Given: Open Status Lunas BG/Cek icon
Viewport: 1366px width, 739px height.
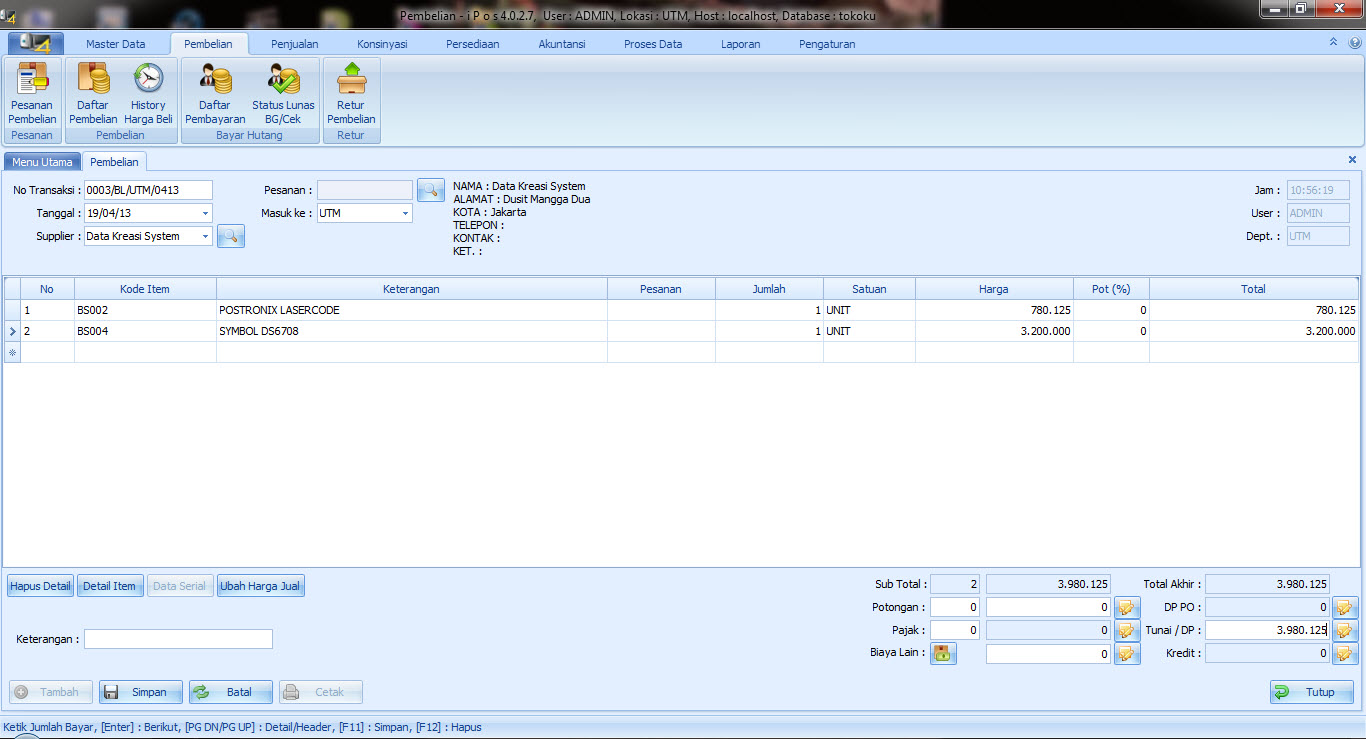Looking at the screenshot, I should (x=283, y=93).
